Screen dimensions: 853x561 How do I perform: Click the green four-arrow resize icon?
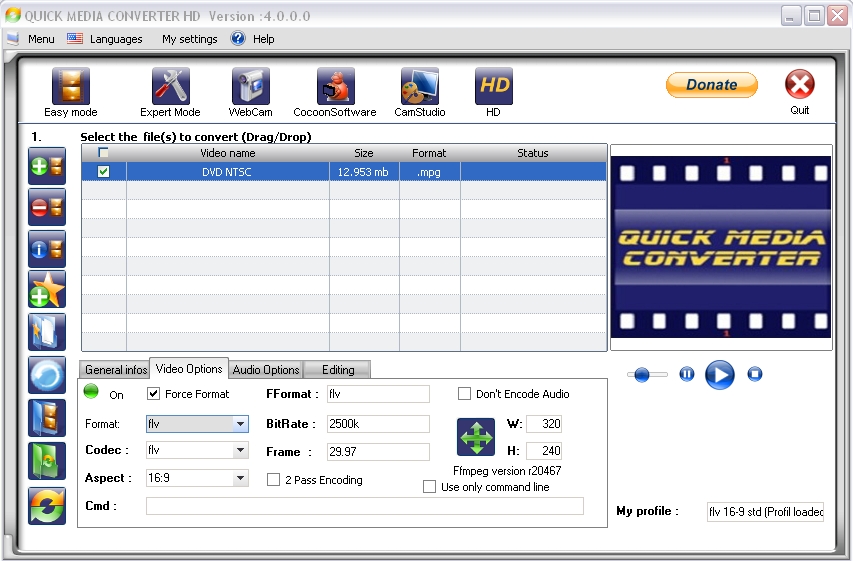click(476, 437)
